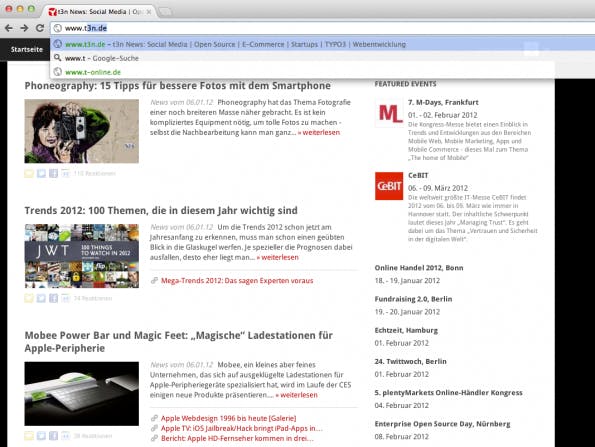The image size is (595, 447).
Task: Open Fundraising 2.0, Berlin event
Action: tap(413, 299)
